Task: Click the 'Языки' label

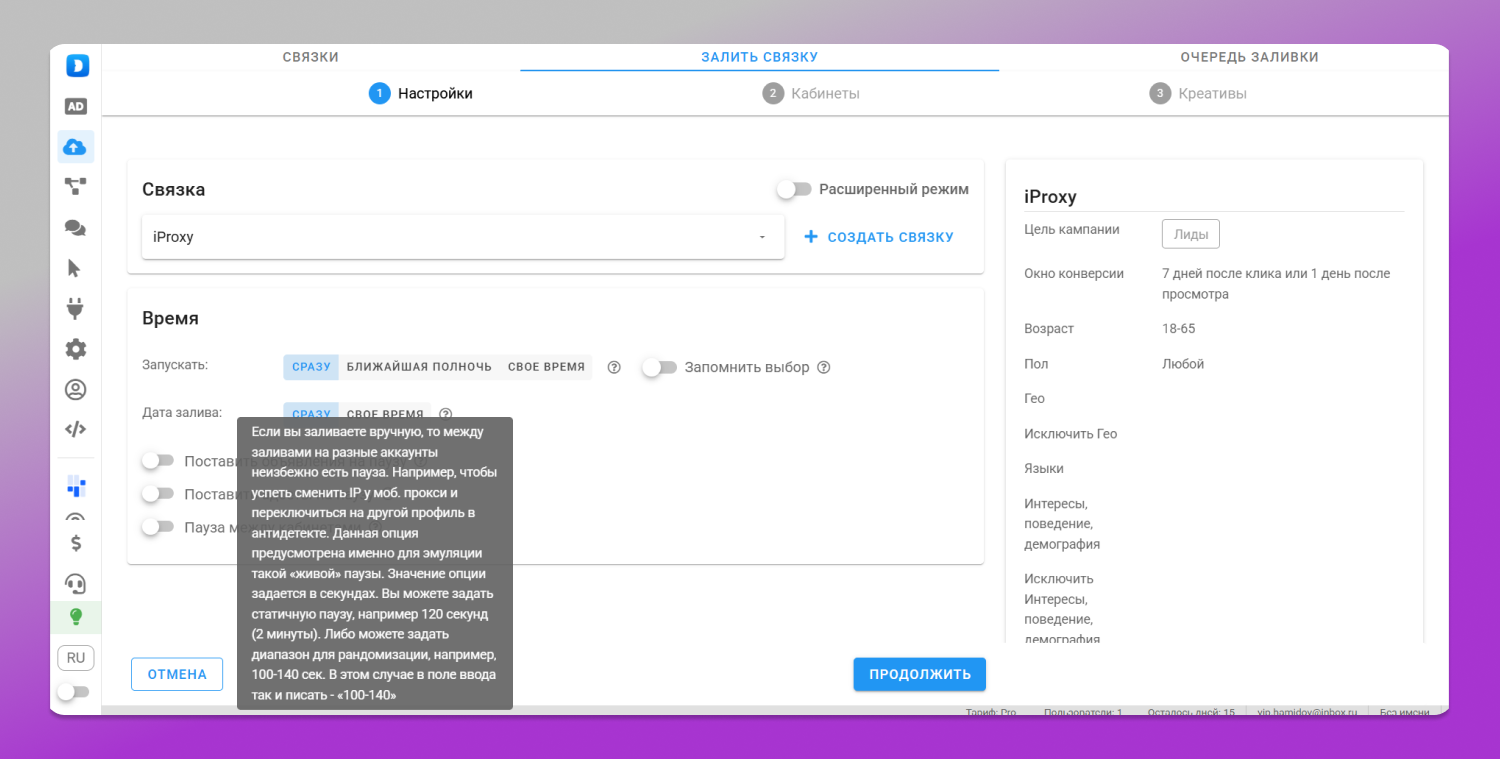Action: coord(1044,469)
